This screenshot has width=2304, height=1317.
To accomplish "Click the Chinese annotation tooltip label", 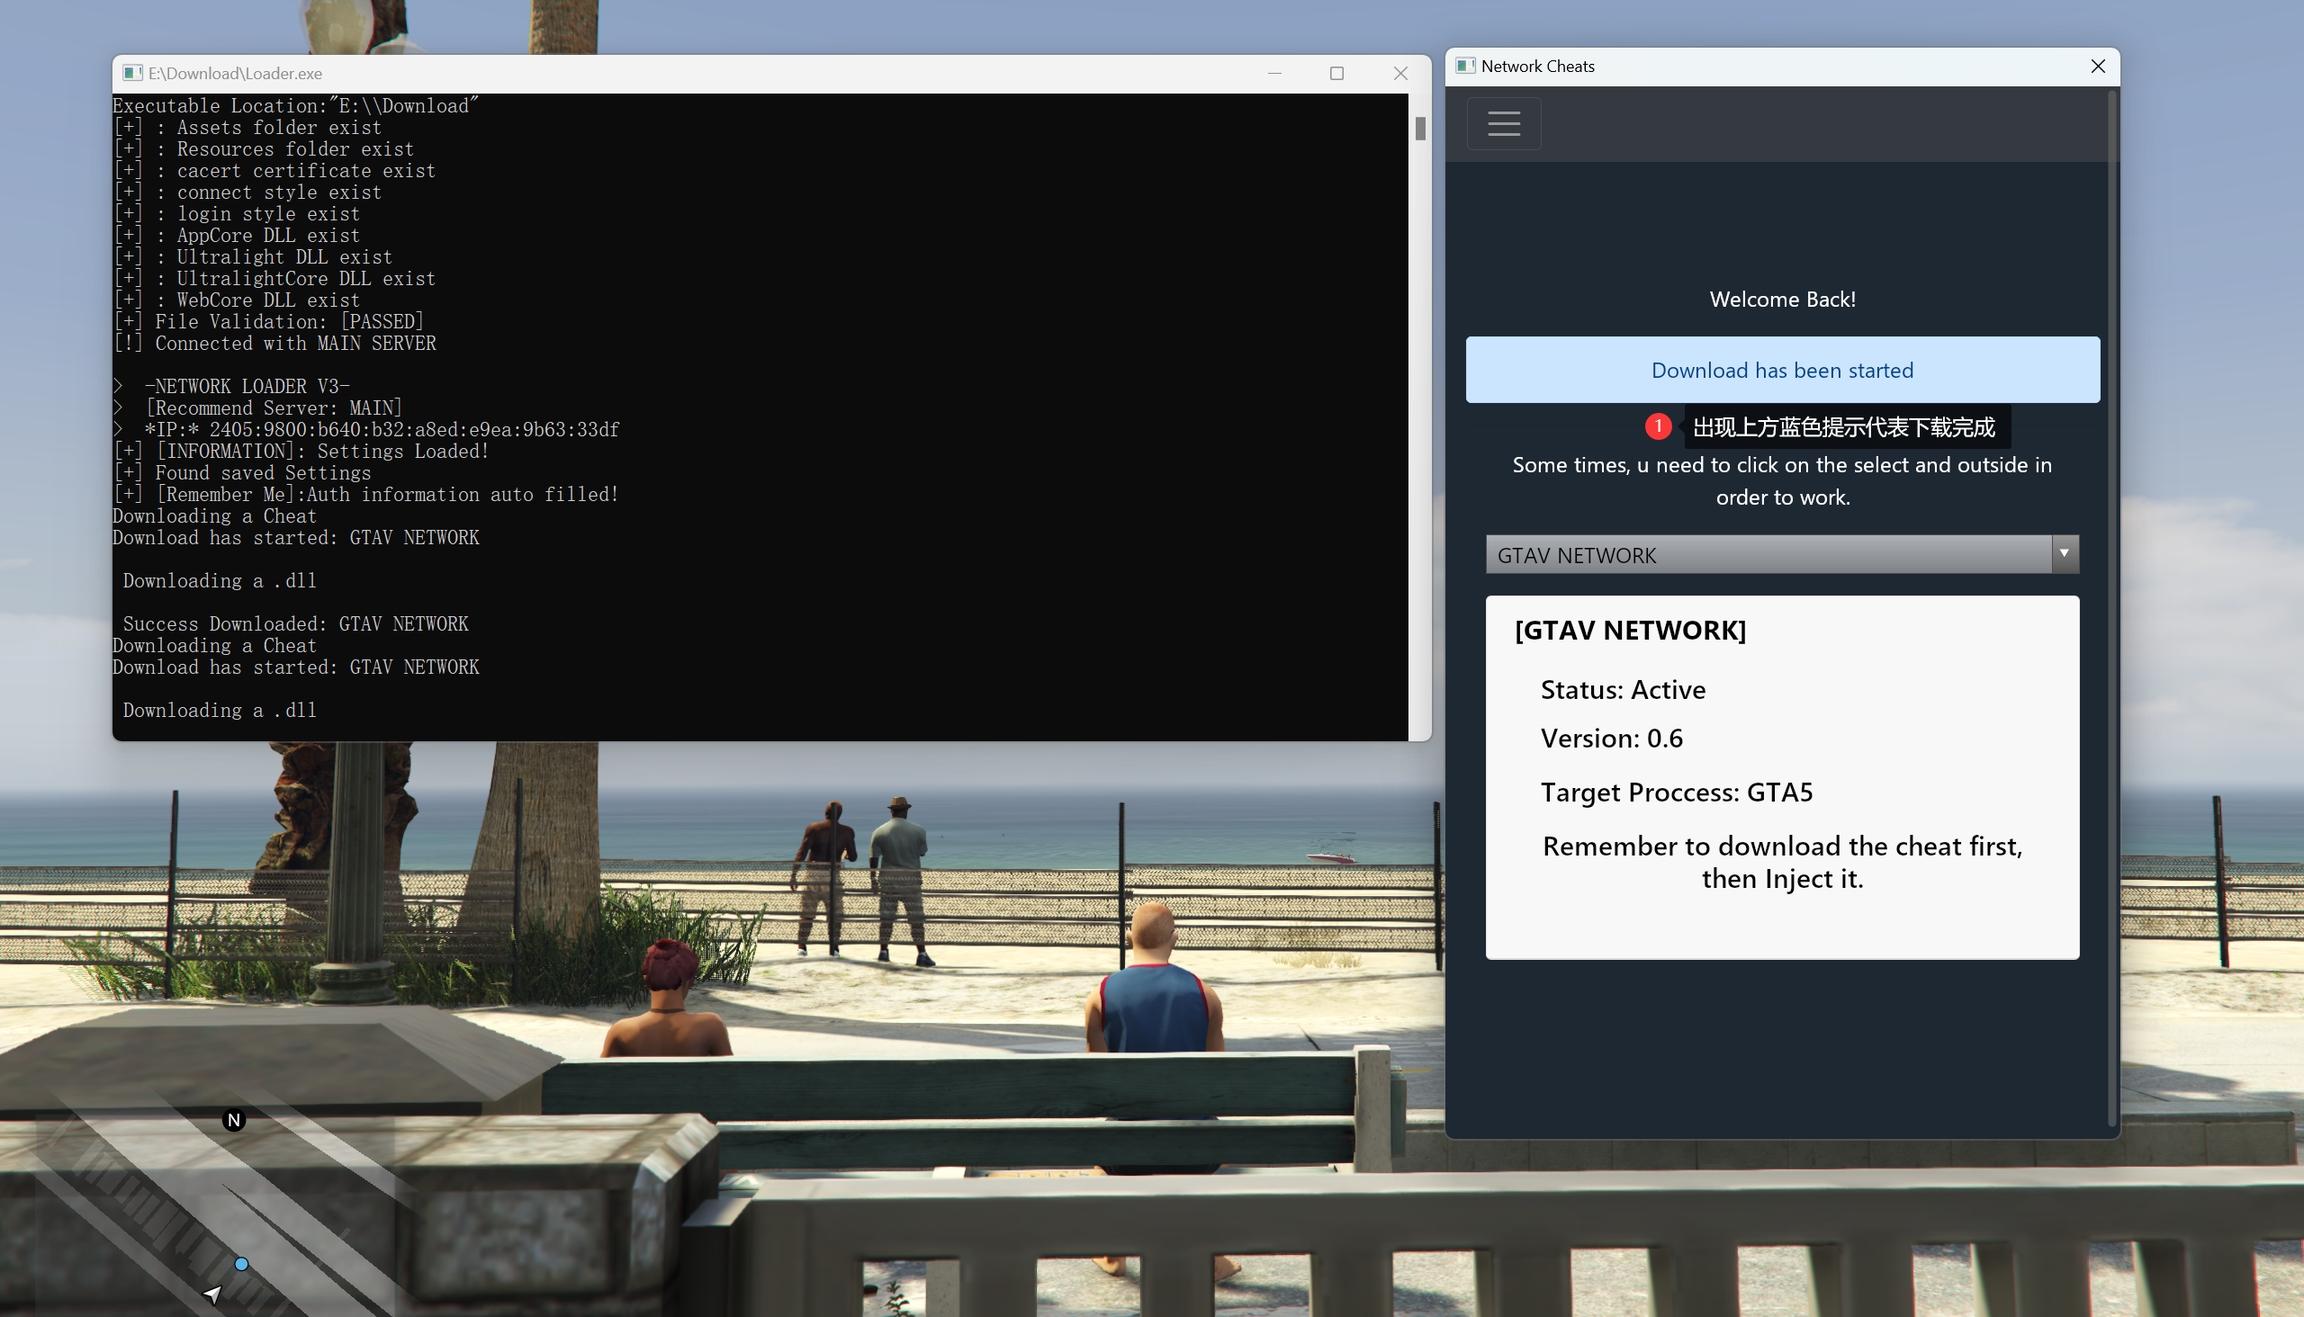I will (1844, 428).
